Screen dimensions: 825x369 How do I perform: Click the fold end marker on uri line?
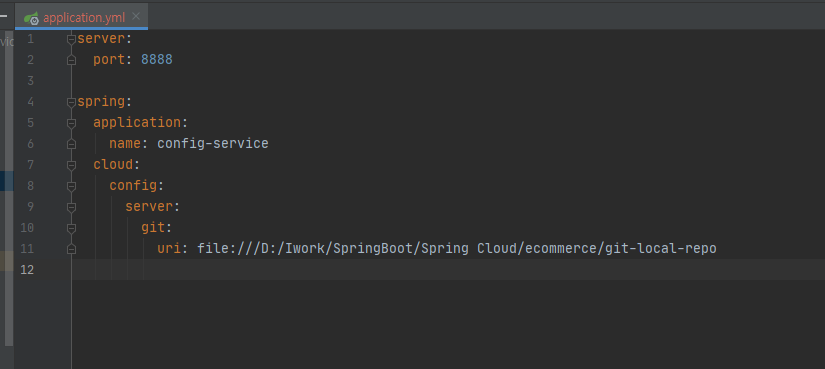(72, 250)
